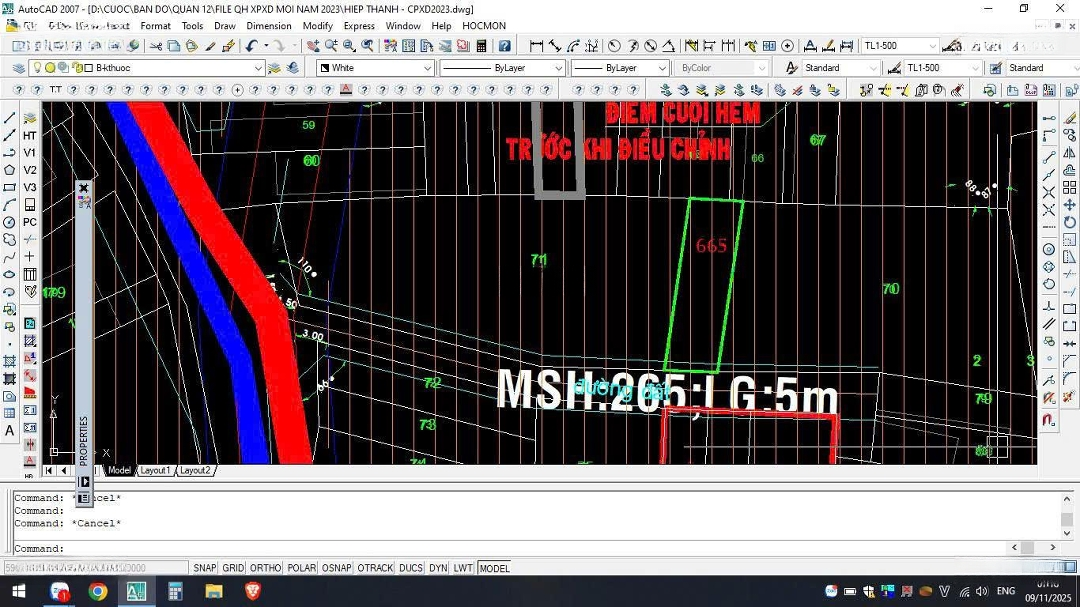Open the Dimension menu
Viewport: 1080px width, 607px height.
[x=269, y=26]
